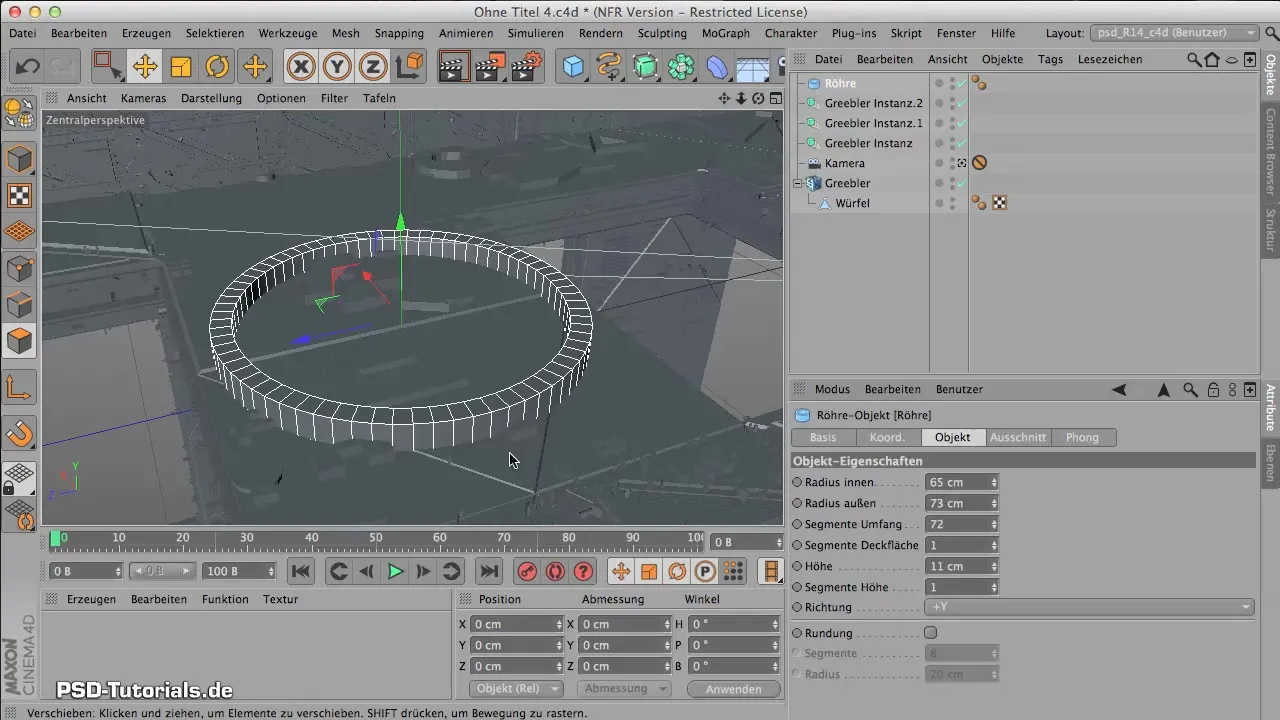Select the Move tool in the top toolbar
This screenshot has height=720, width=1280.
click(145, 67)
